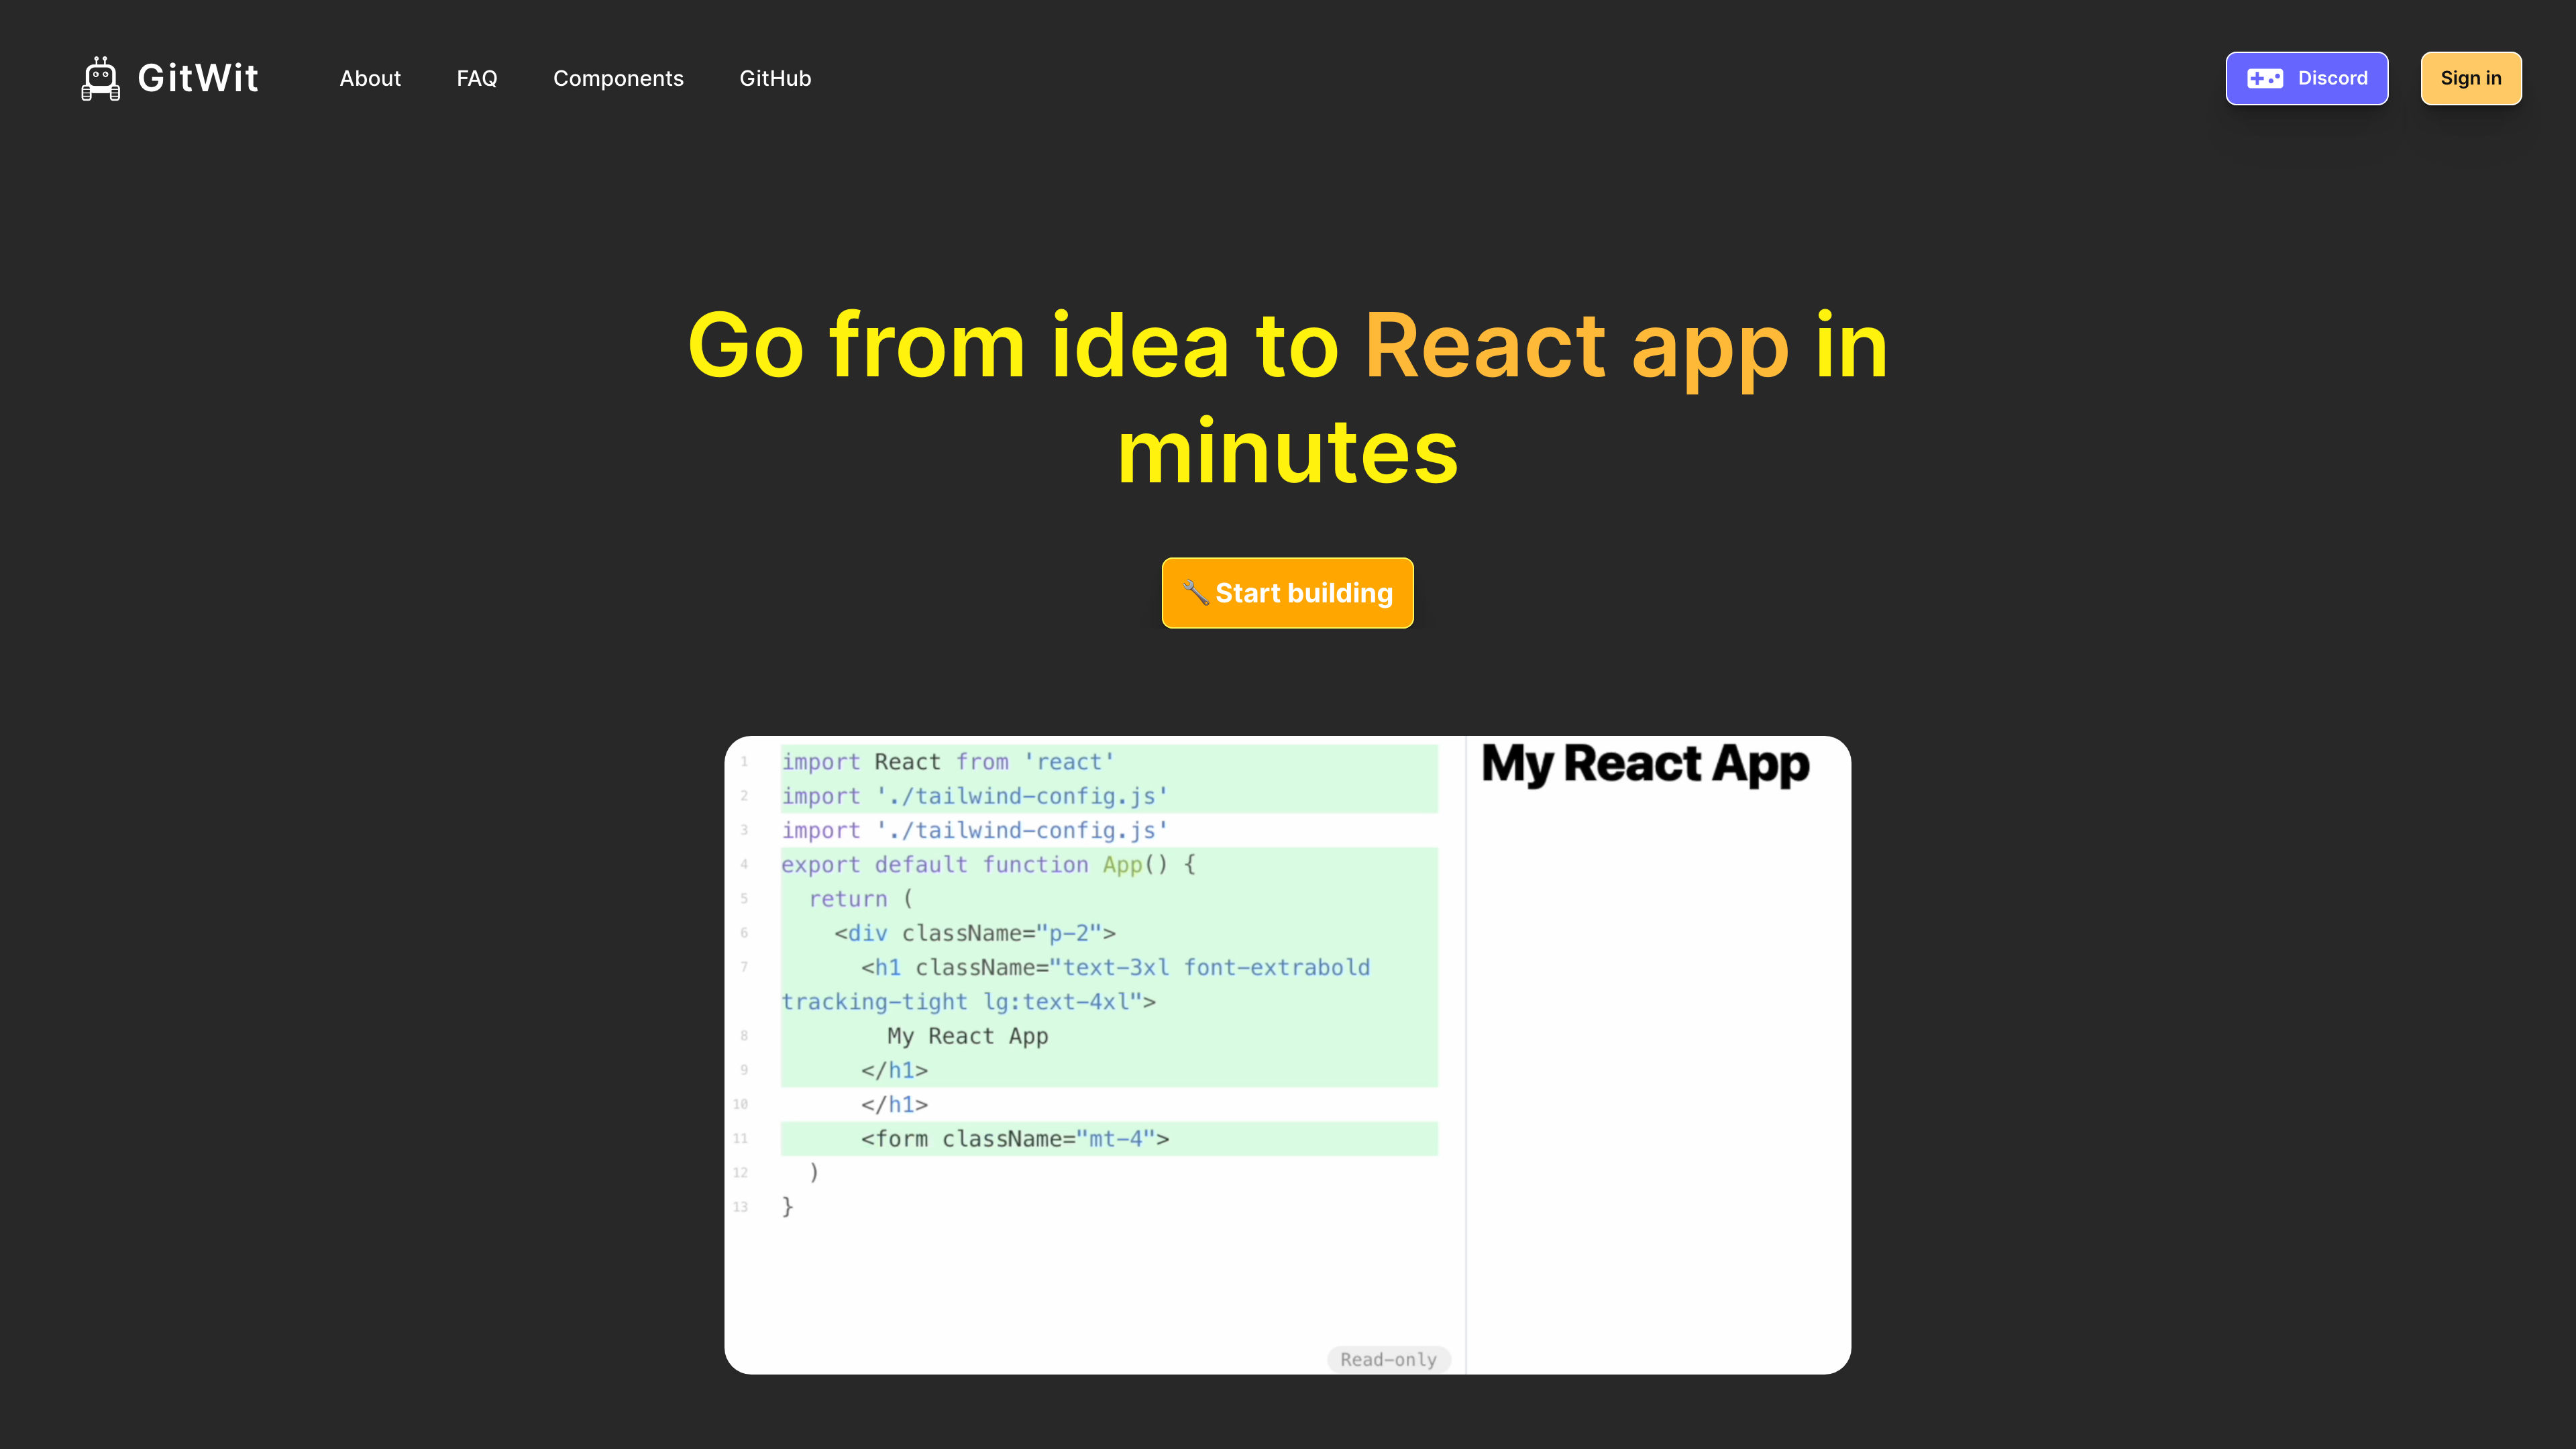Go to the FAQ section
The width and height of the screenshot is (2576, 1449).
pyautogui.click(x=477, y=78)
